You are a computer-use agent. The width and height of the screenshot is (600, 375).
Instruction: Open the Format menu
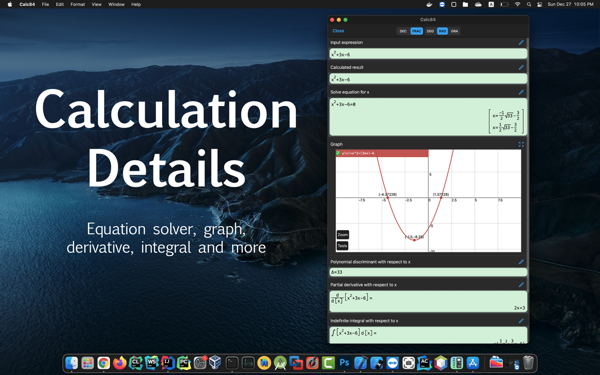click(x=78, y=4)
